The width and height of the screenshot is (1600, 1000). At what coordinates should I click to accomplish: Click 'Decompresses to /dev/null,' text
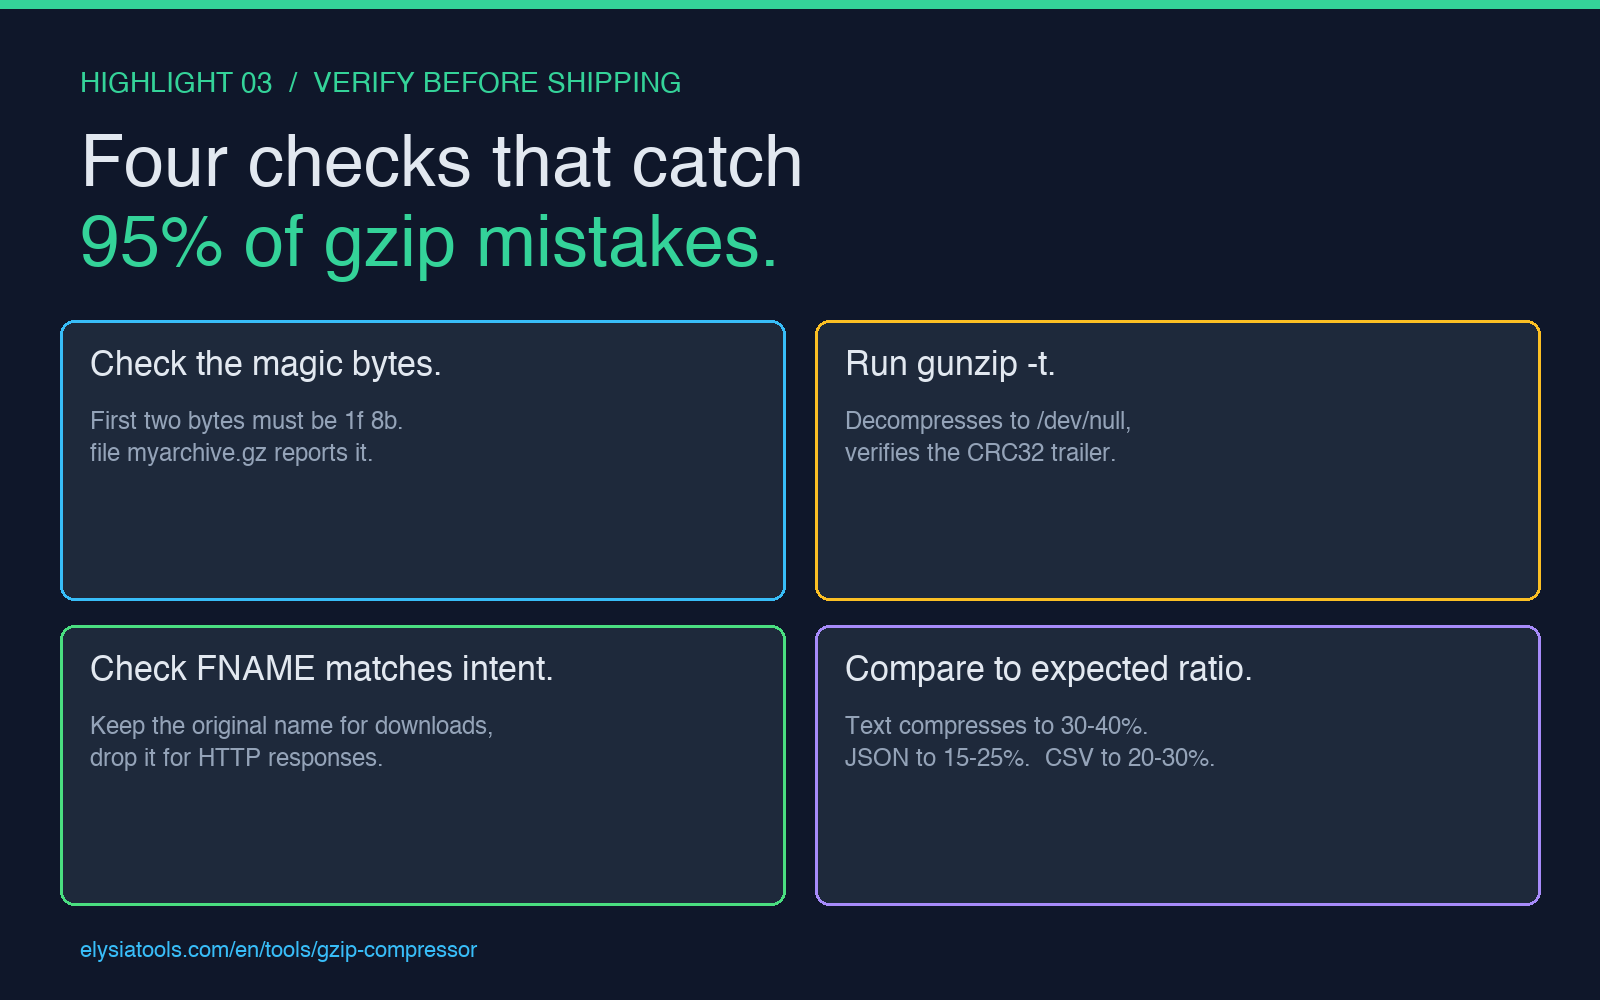point(987,421)
